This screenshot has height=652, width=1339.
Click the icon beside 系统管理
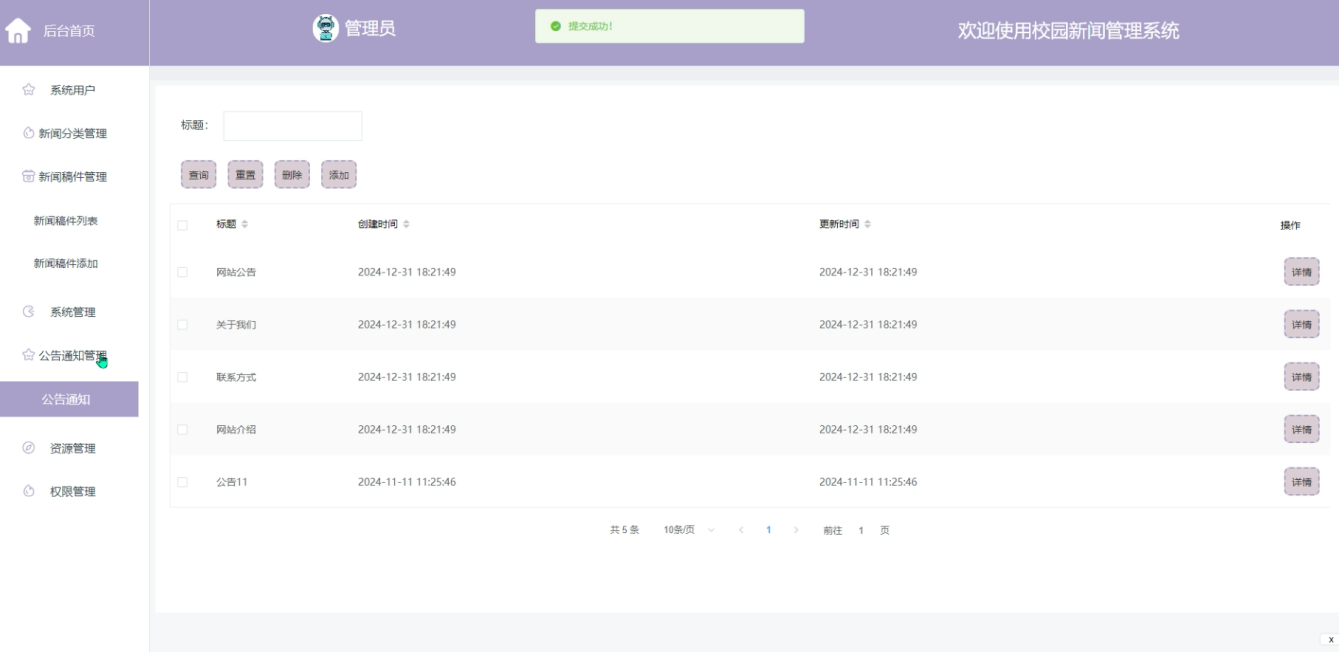coord(28,312)
